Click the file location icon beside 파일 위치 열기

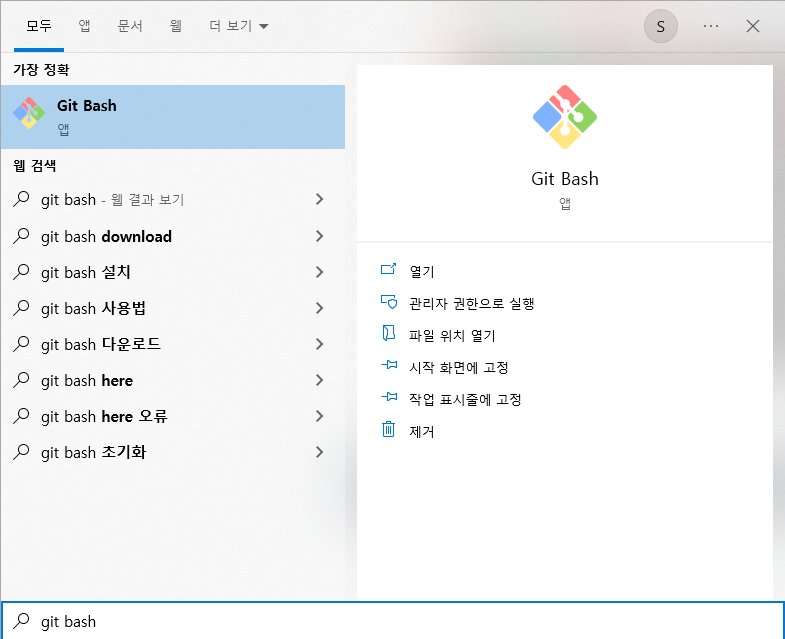(x=388, y=333)
